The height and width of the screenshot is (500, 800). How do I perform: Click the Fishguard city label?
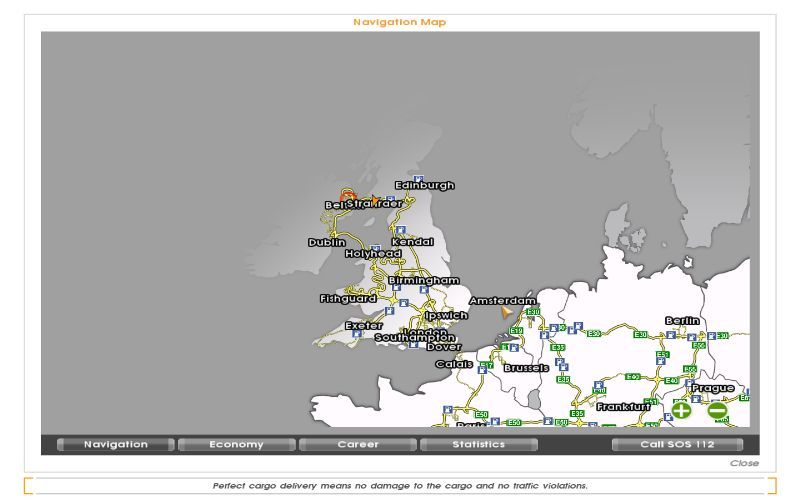(348, 298)
